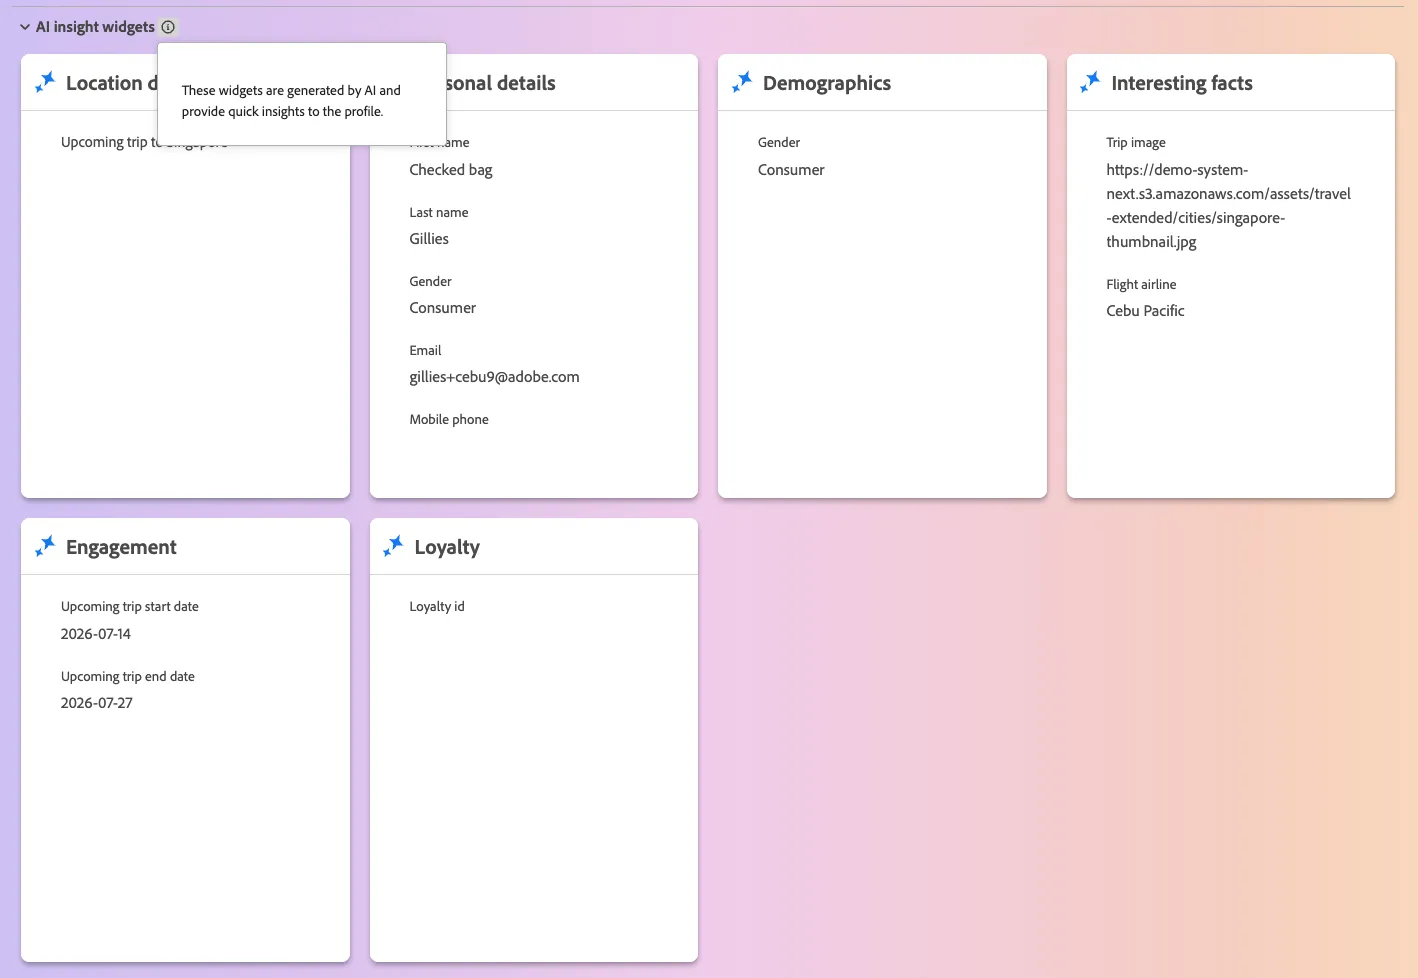This screenshot has width=1418, height=978.
Task: Click Consumer value in Demographics card
Action: point(791,170)
